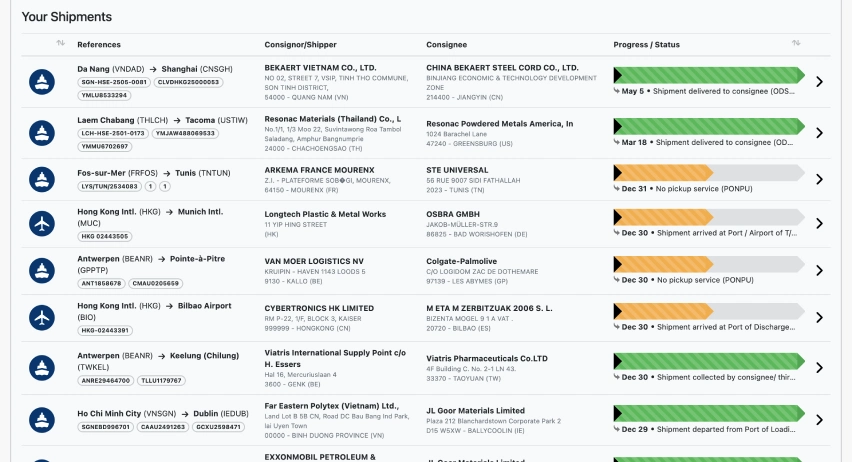Click green progress bar of Mar 18 shipment

point(709,126)
